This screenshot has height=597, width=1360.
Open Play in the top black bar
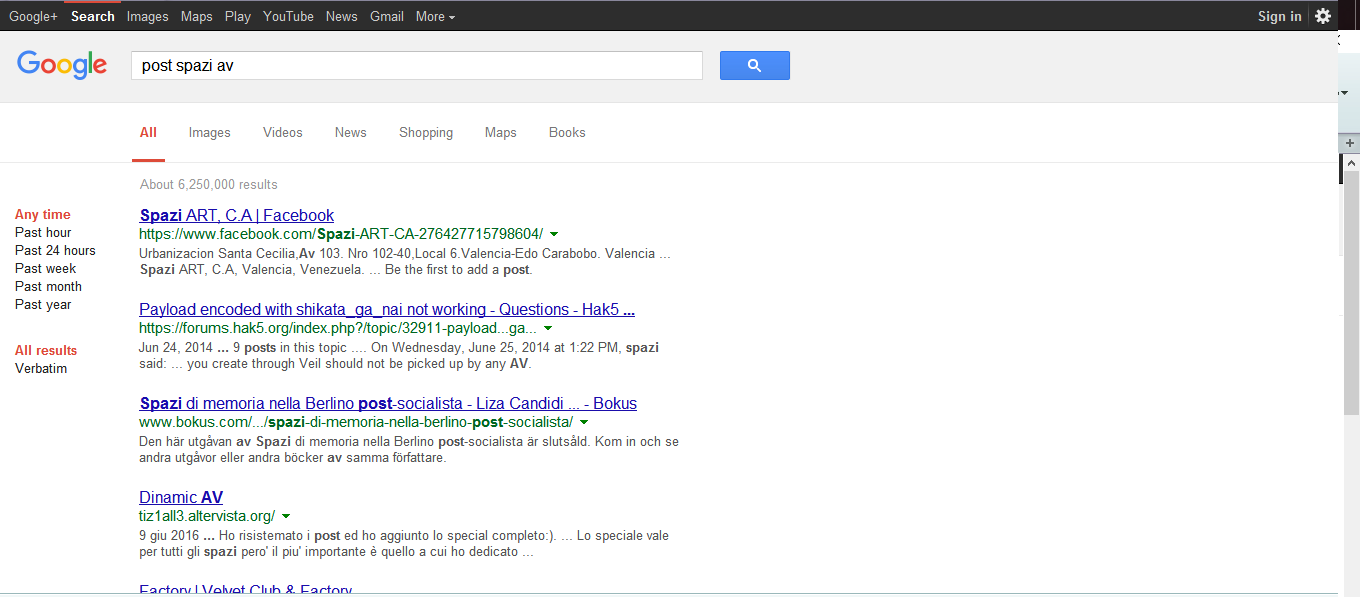click(x=238, y=16)
